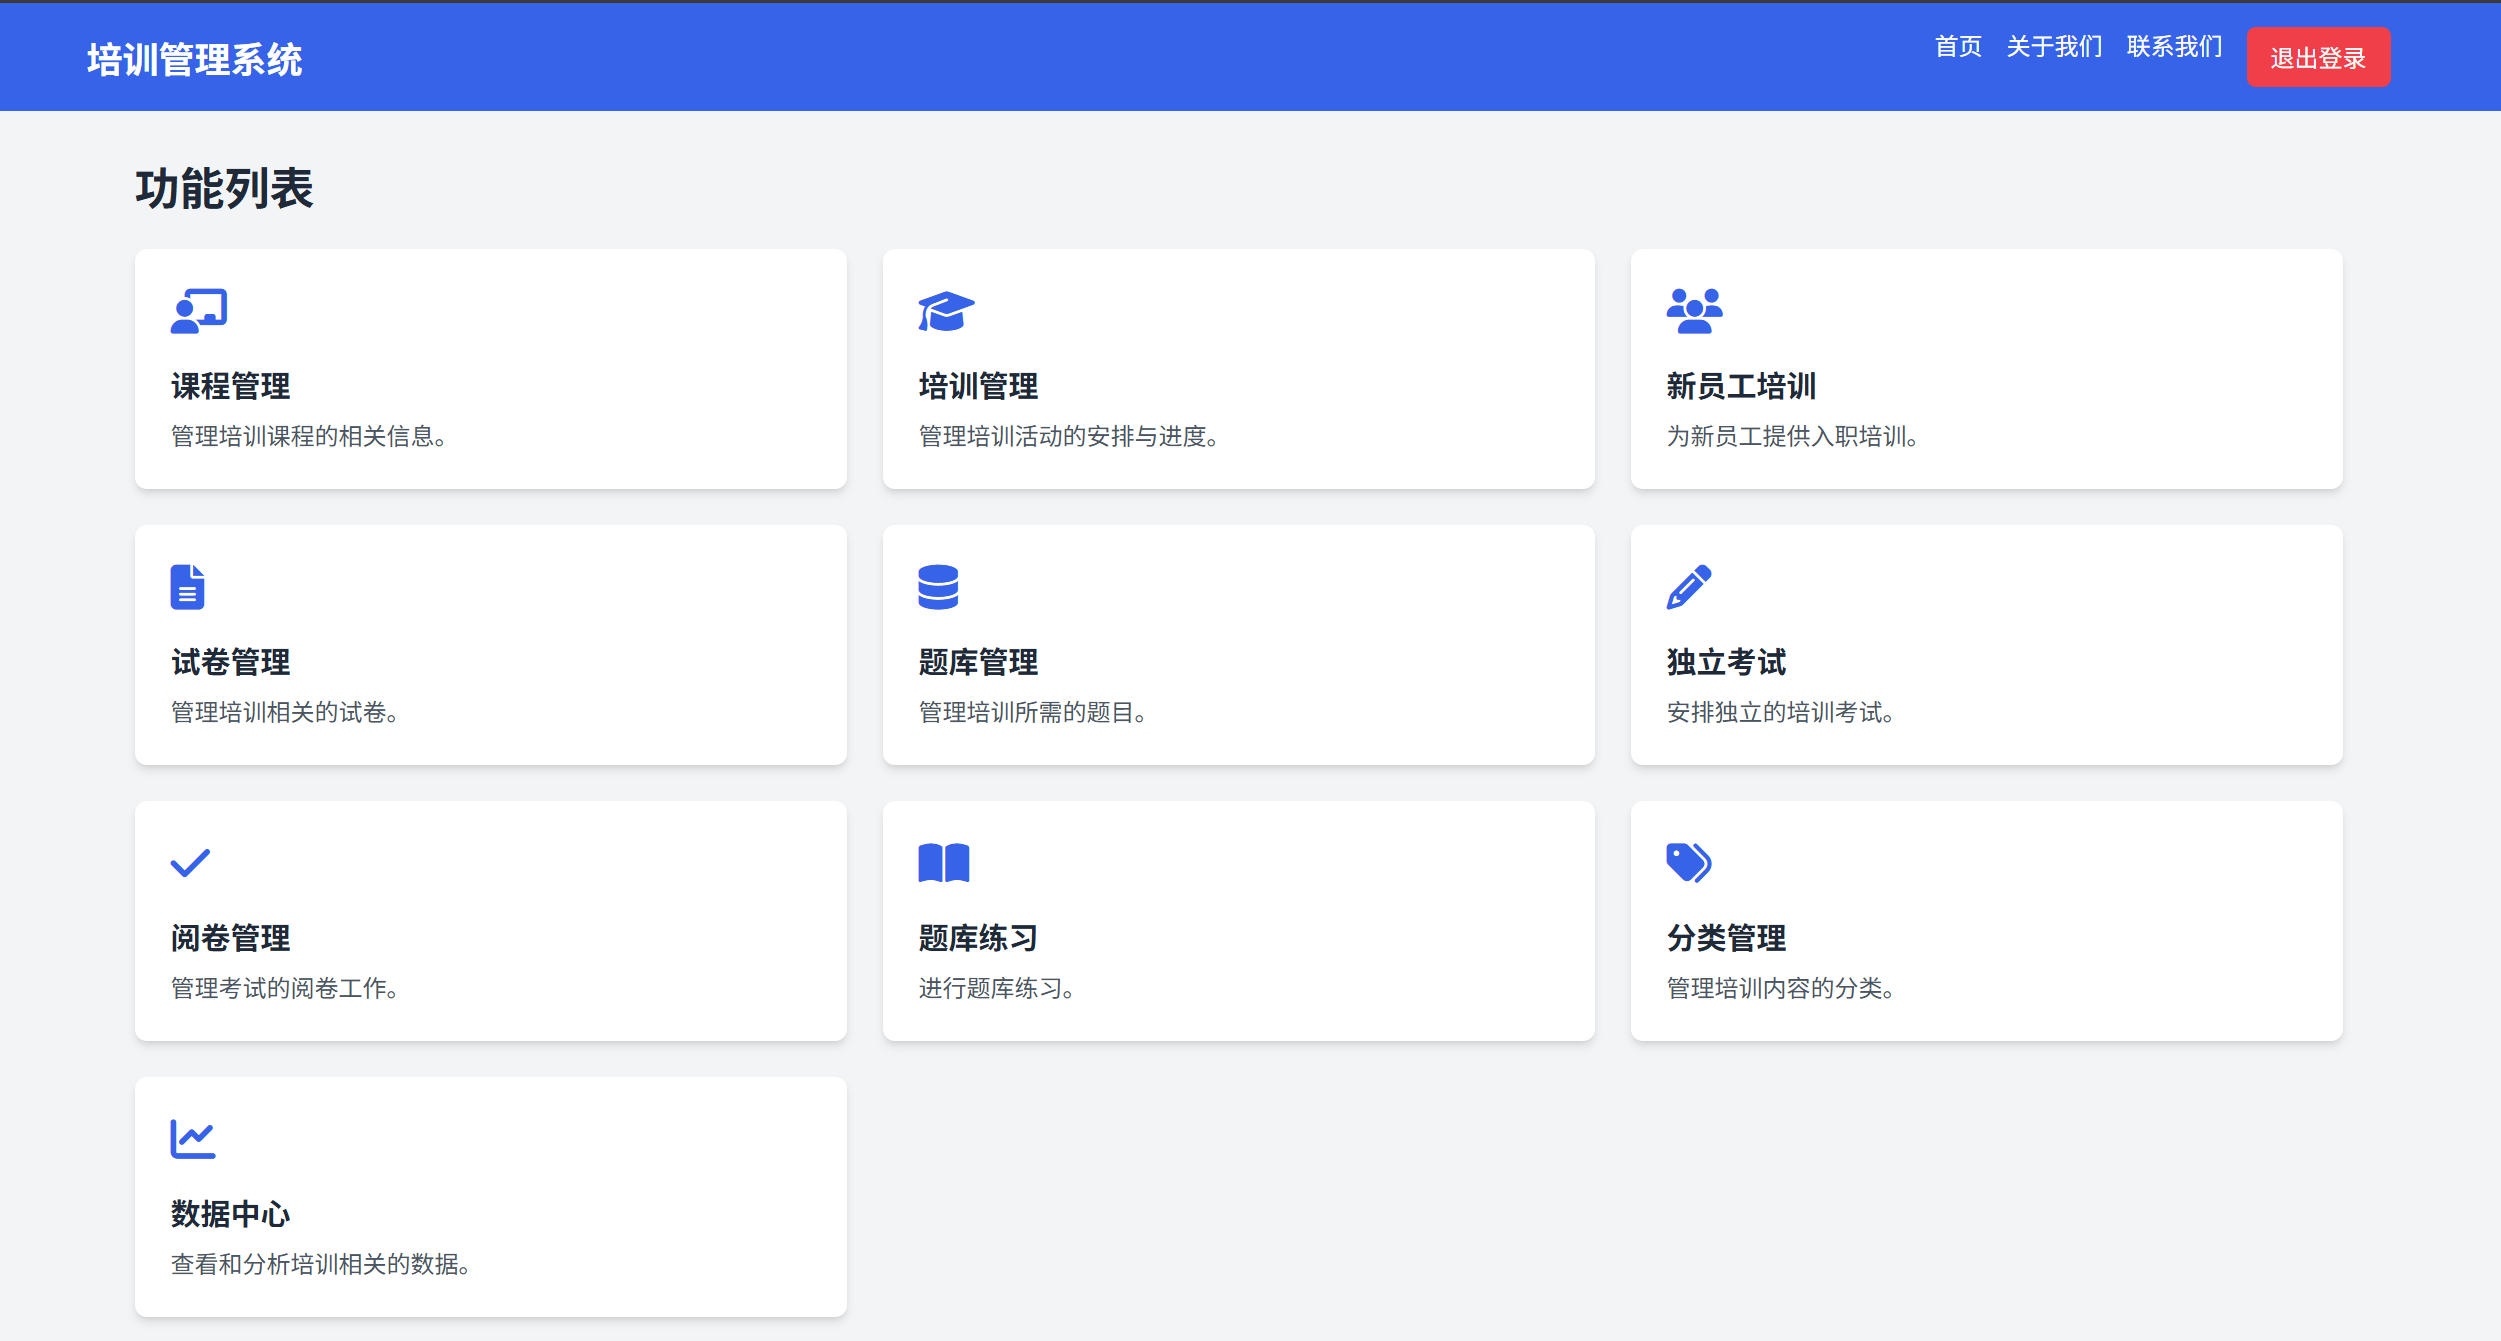The image size is (2501, 1341).
Task: Open the 课程管理 card title
Action: [x=231, y=386]
